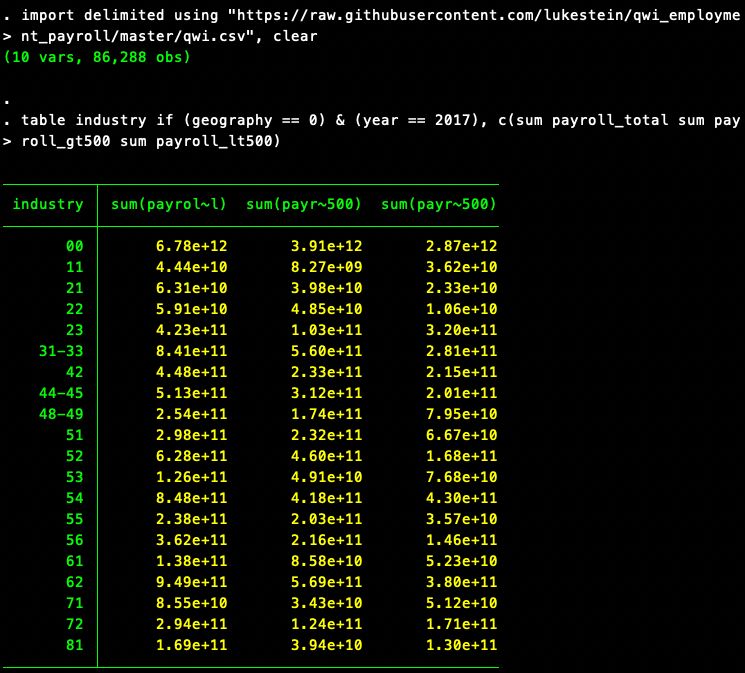Click the "industry" column header
The width and height of the screenshot is (745, 673).
(47, 204)
